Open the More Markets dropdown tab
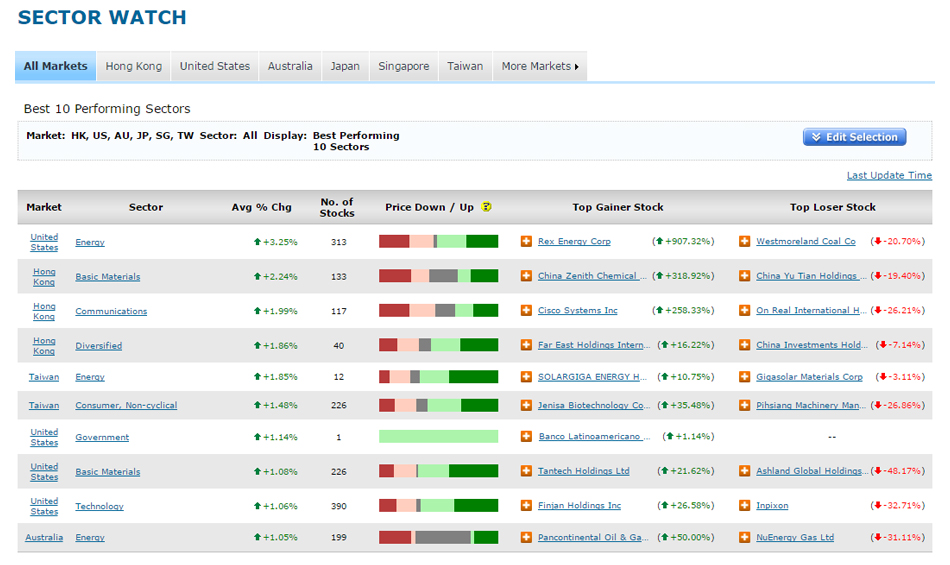This screenshot has width=950, height=565. pos(540,66)
